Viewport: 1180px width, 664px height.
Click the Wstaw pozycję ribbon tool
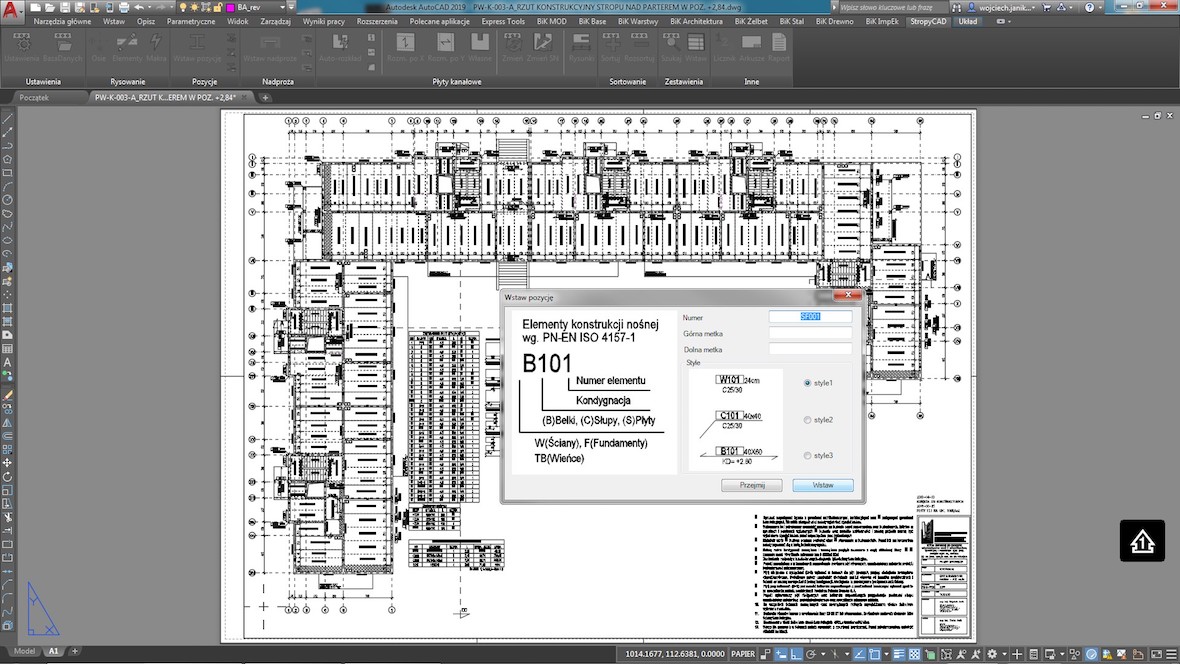click(x=197, y=47)
